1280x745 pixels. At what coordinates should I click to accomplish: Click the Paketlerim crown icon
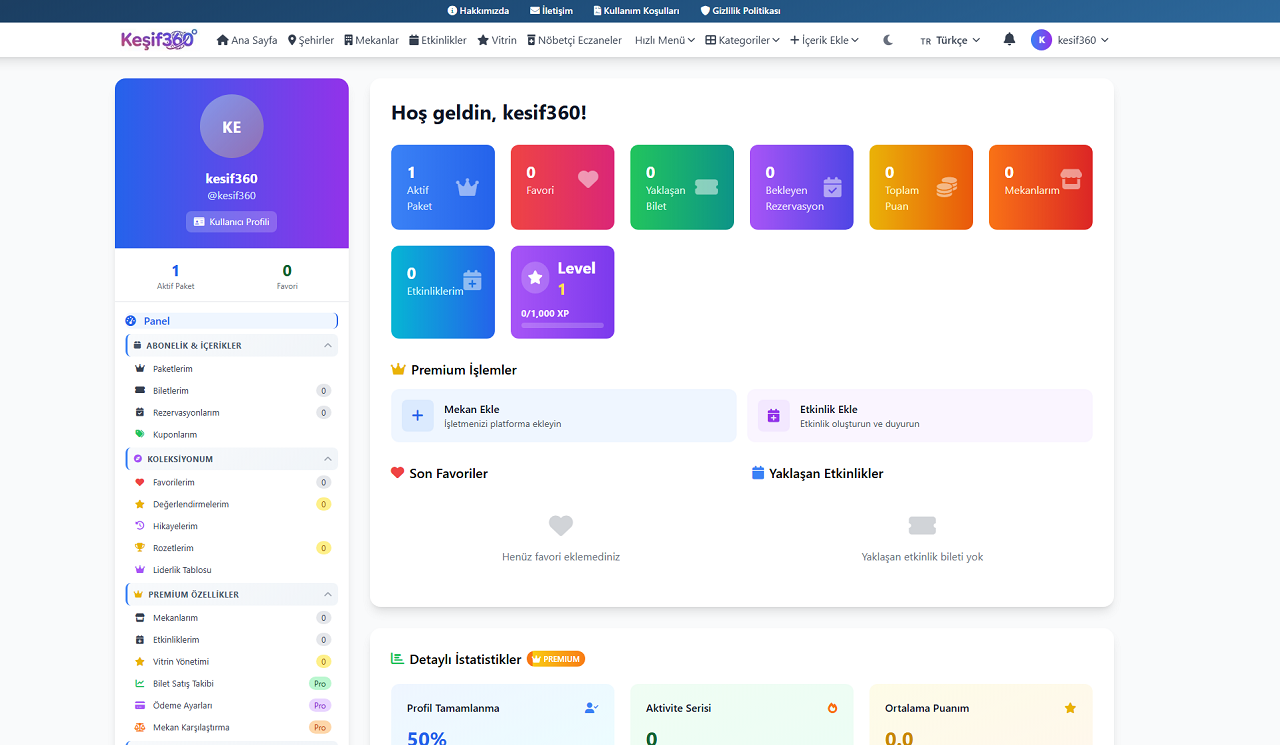pyautogui.click(x=140, y=369)
